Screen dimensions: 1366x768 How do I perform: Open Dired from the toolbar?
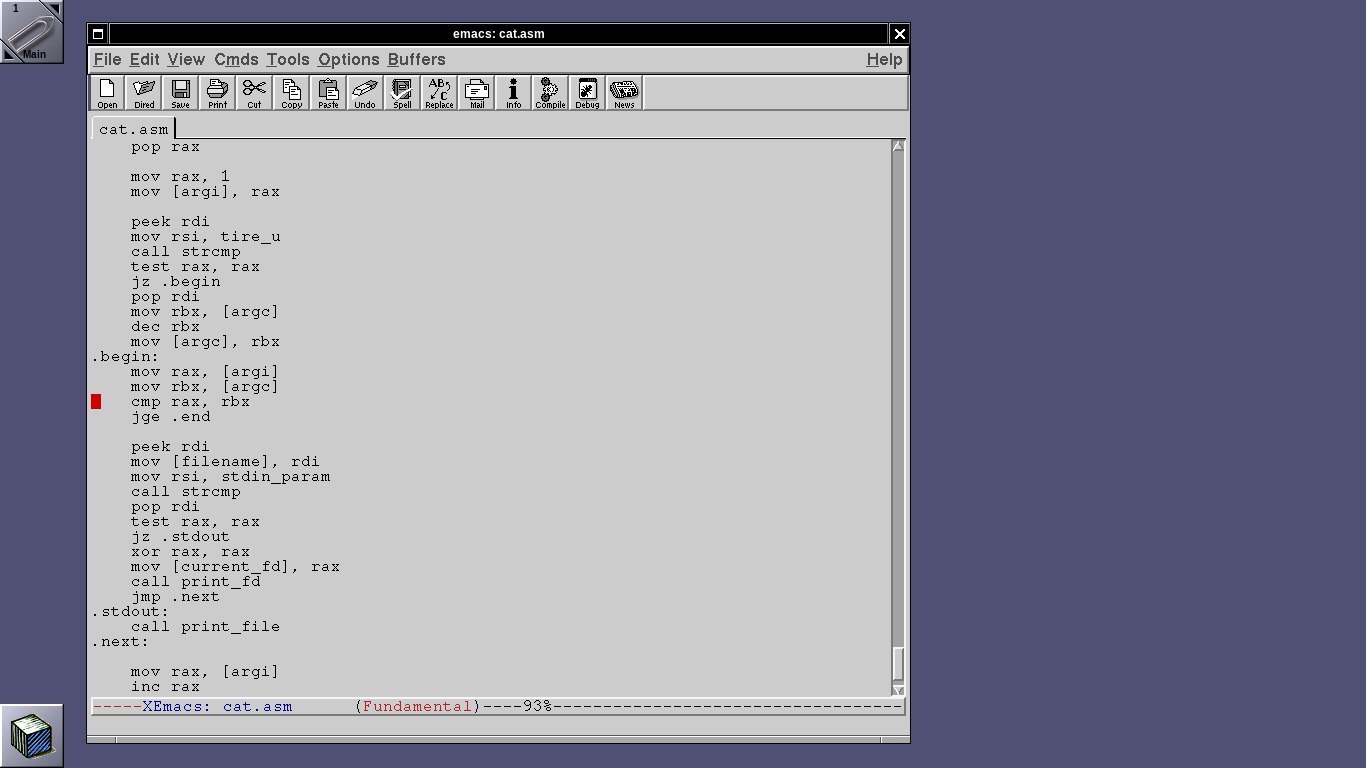(144, 93)
